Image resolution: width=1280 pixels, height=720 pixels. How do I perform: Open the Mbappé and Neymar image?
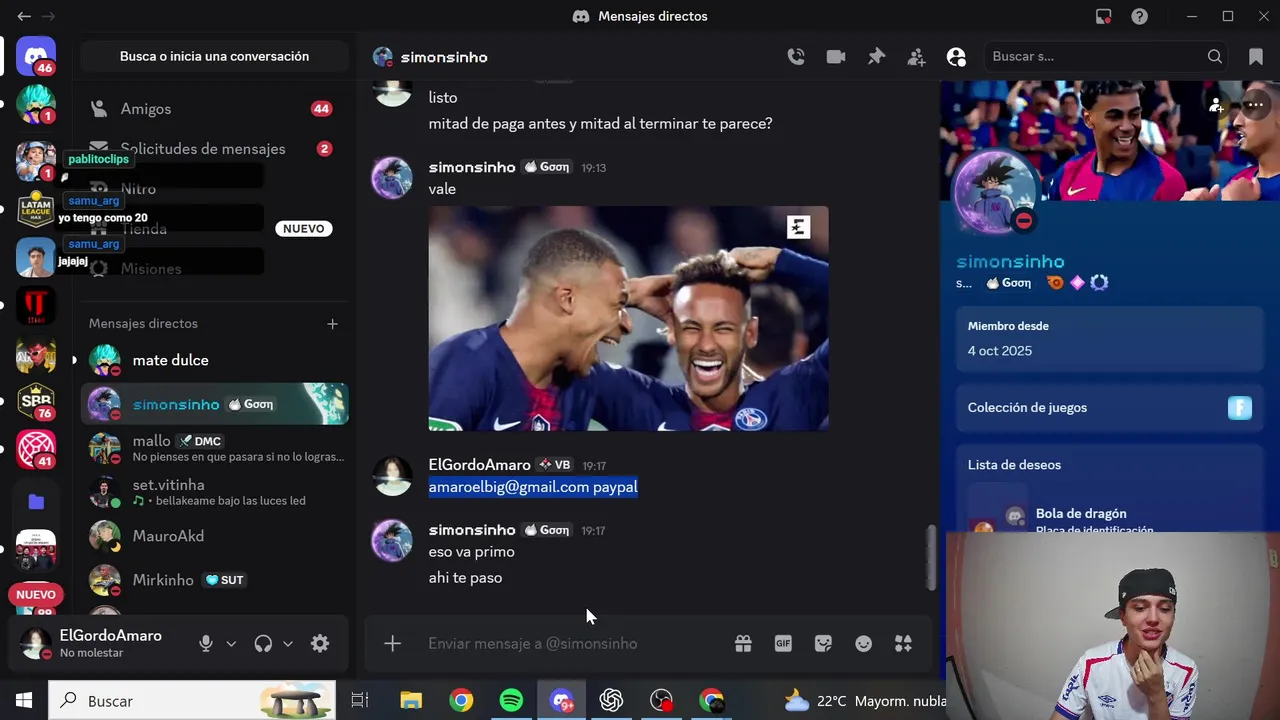pos(628,319)
